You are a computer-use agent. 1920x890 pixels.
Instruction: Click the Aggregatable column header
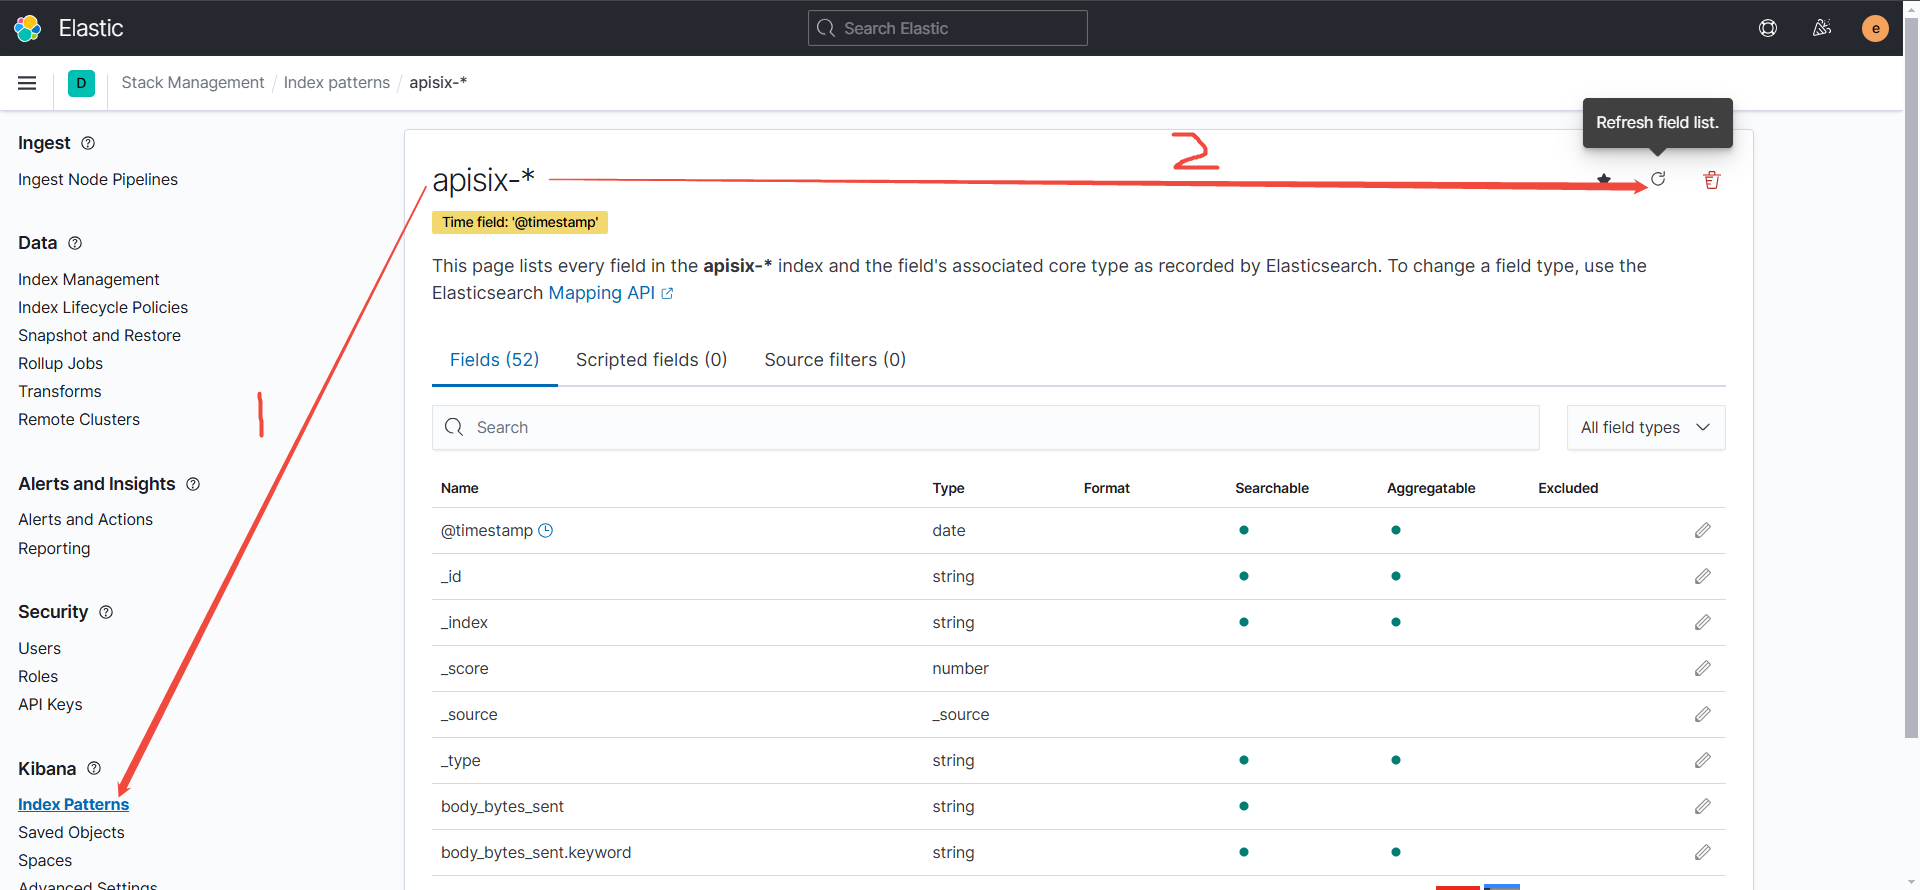click(x=1431, y=488)
